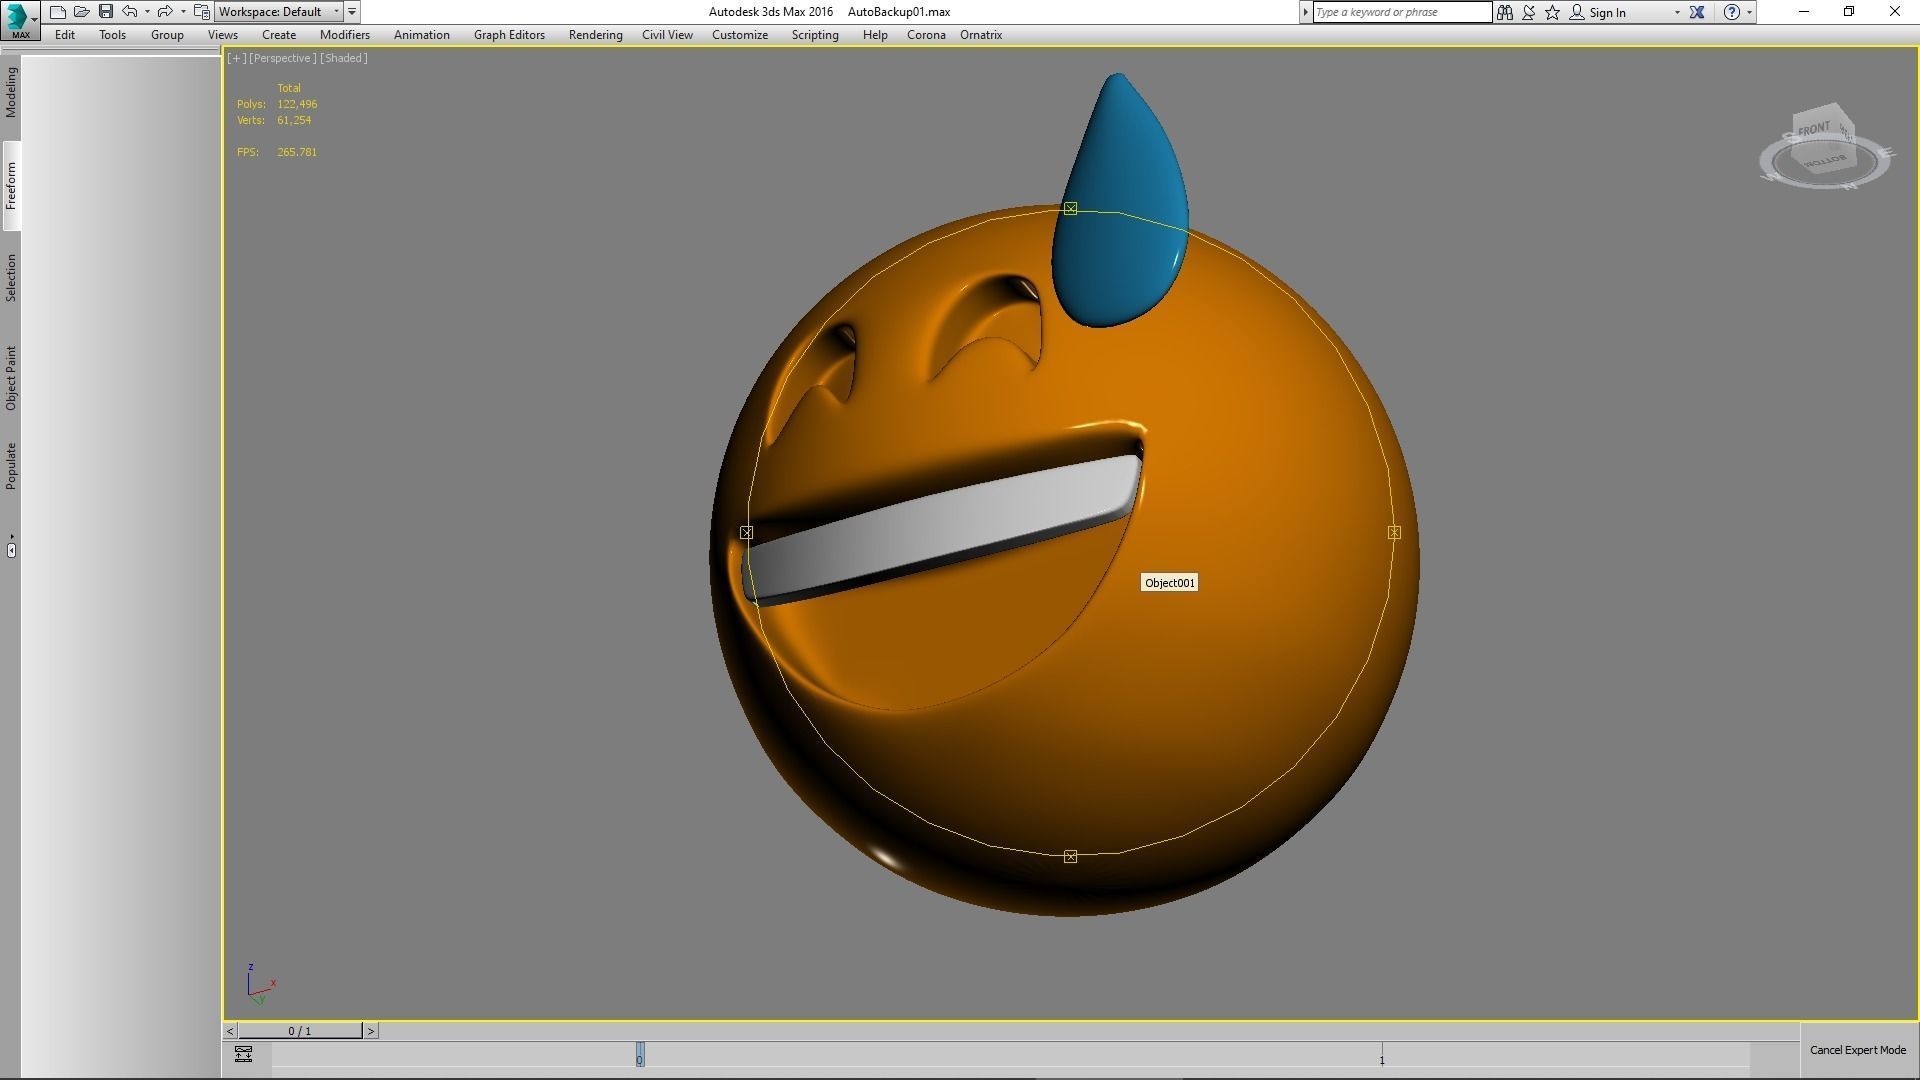Viewport: 1920px width, 1080px height.
Task: Open the Edit menu
Action: pyautogui.click(x=65, y=35)
